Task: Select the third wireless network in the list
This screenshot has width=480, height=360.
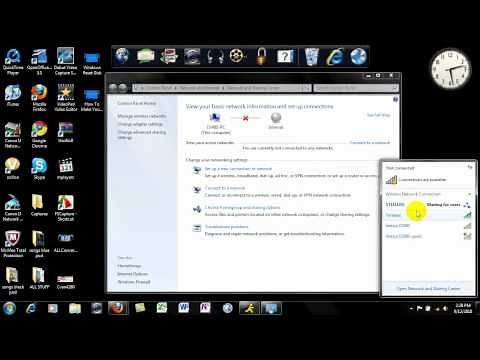Action: pyautogui.click(x=429, y=226)
